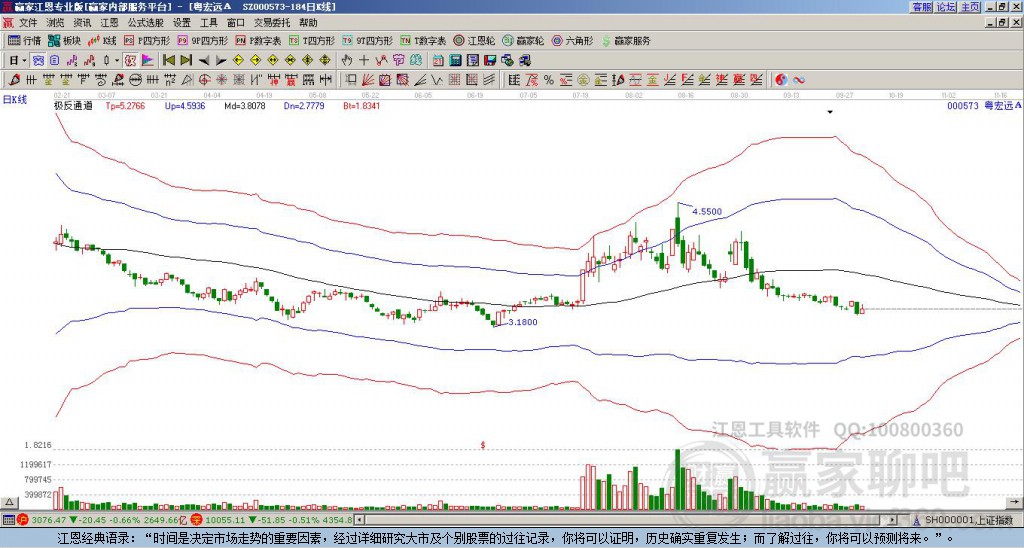Click the red triangle indicator panel toggle
1024x548 pixels.
[10, 502]
